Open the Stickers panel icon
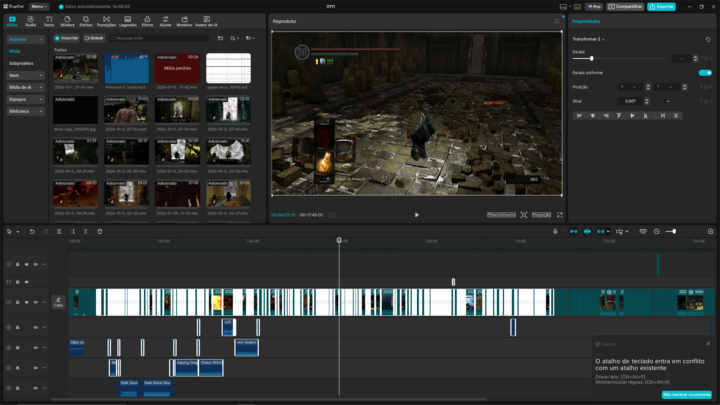 [x=67, y=20]
